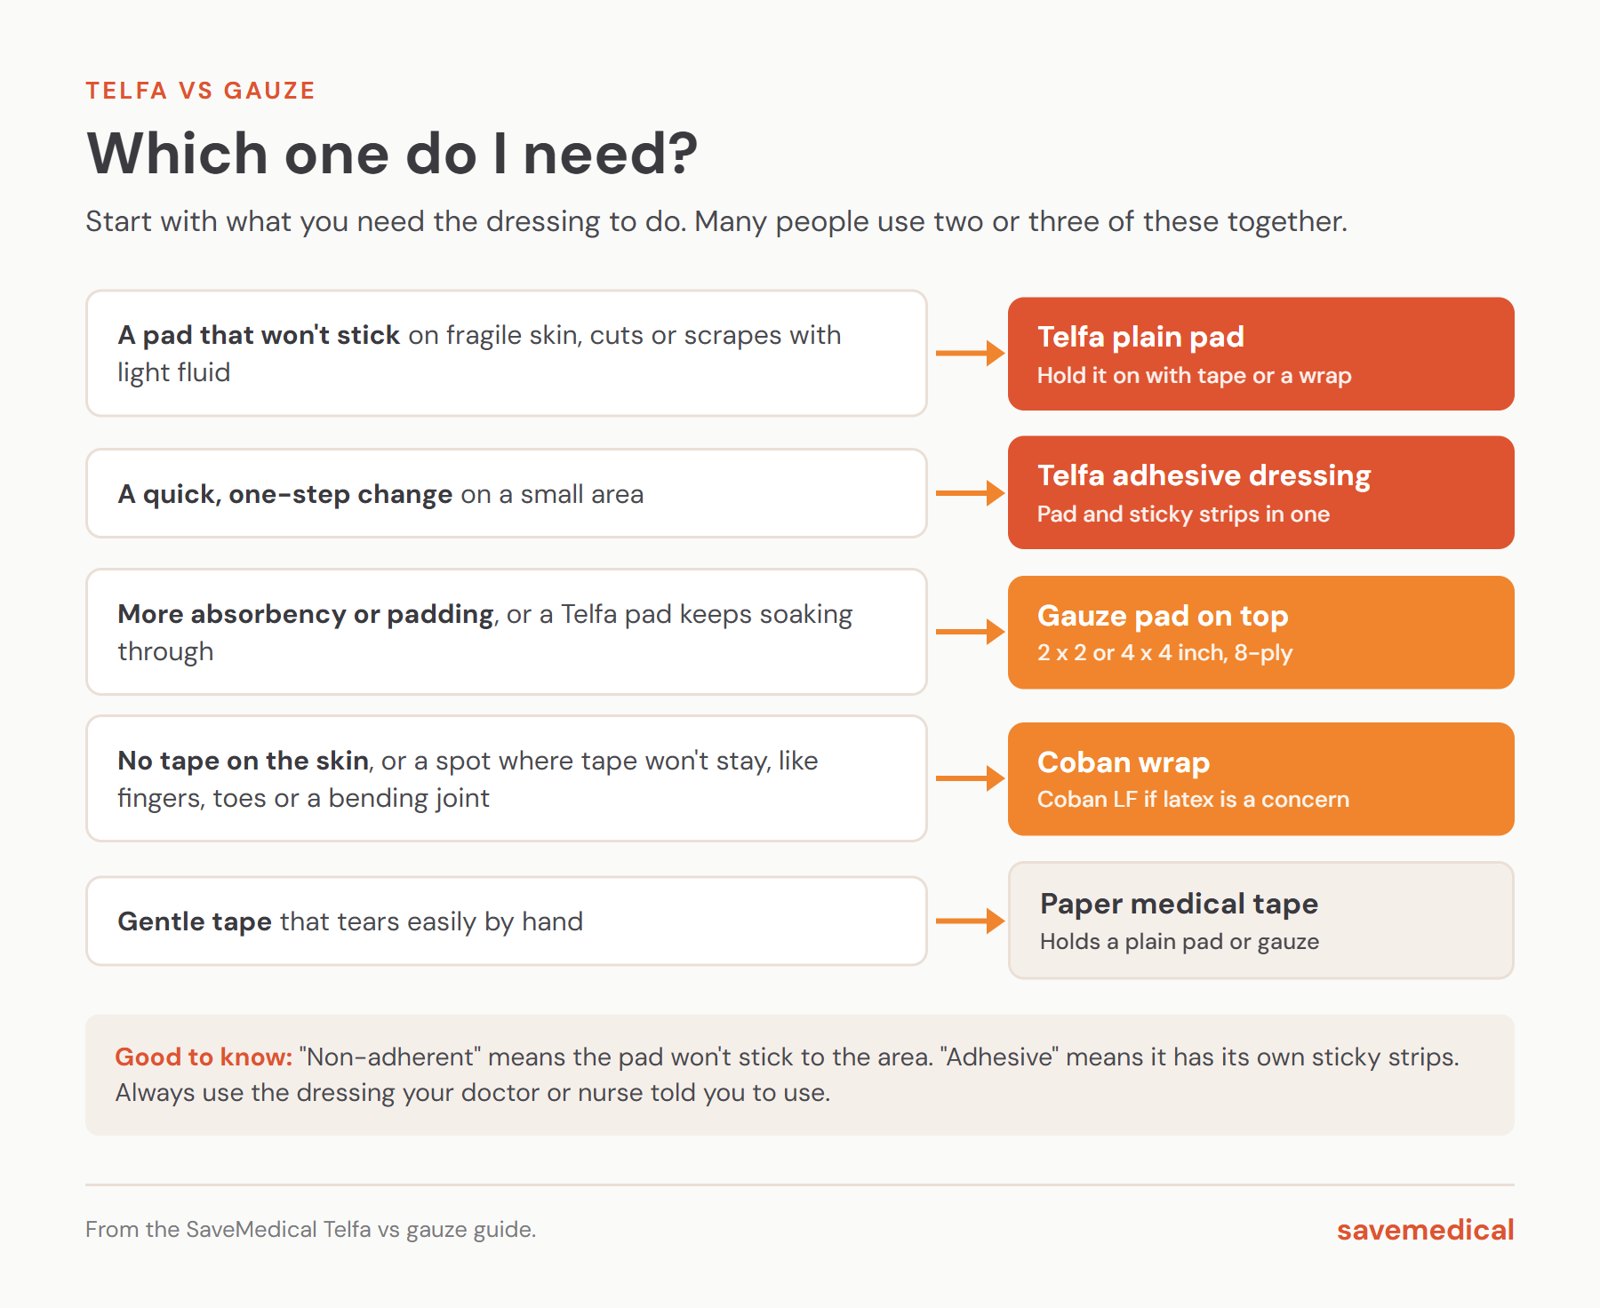This screenshot has height=1308, width=1600.
Task: Click the arrow pointing to Paper medical tape
Action: pos(970,921)
